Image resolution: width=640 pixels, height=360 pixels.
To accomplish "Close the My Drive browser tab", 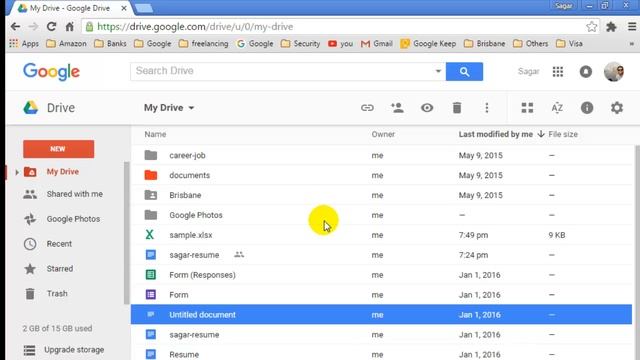I will (124, 8).
